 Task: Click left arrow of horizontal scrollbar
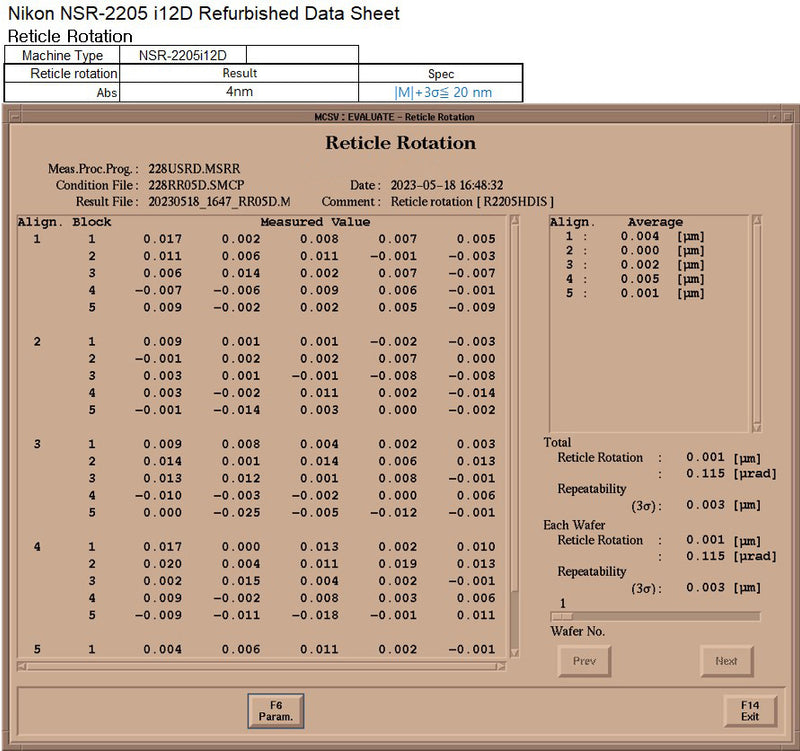[x=22, y=666]
